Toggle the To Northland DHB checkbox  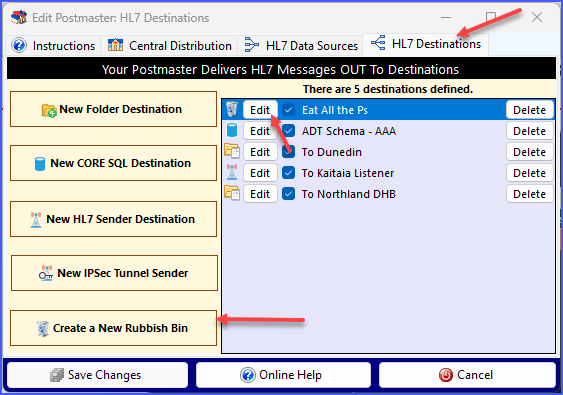coord(288,194)
